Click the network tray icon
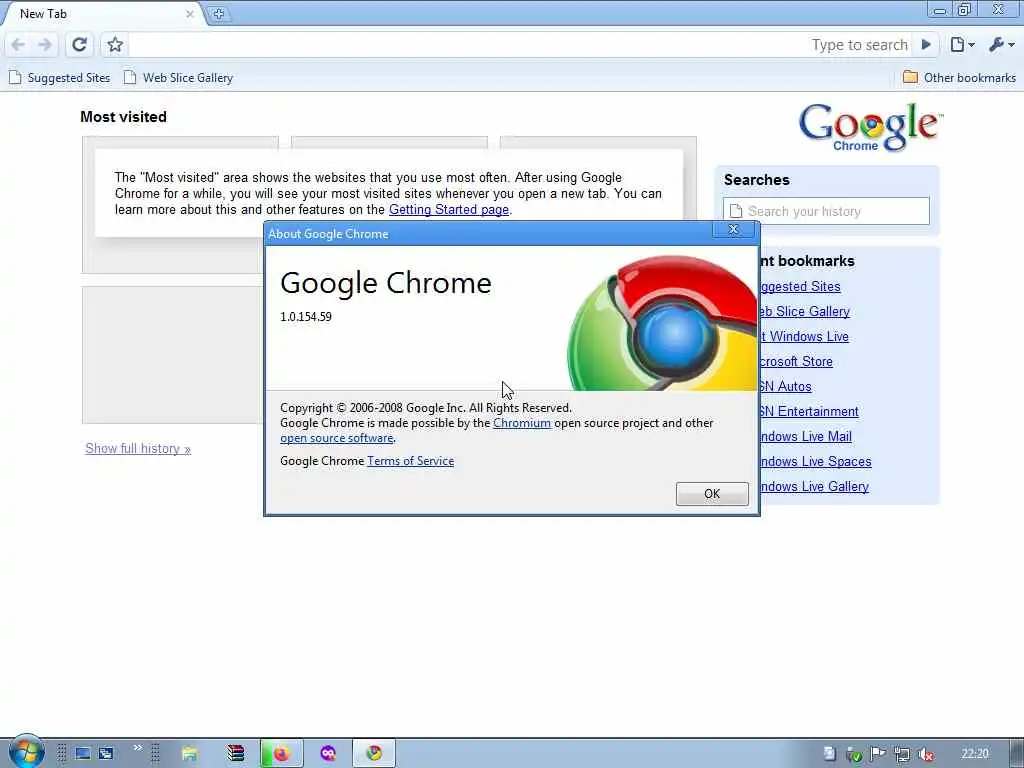 [902, 754]
